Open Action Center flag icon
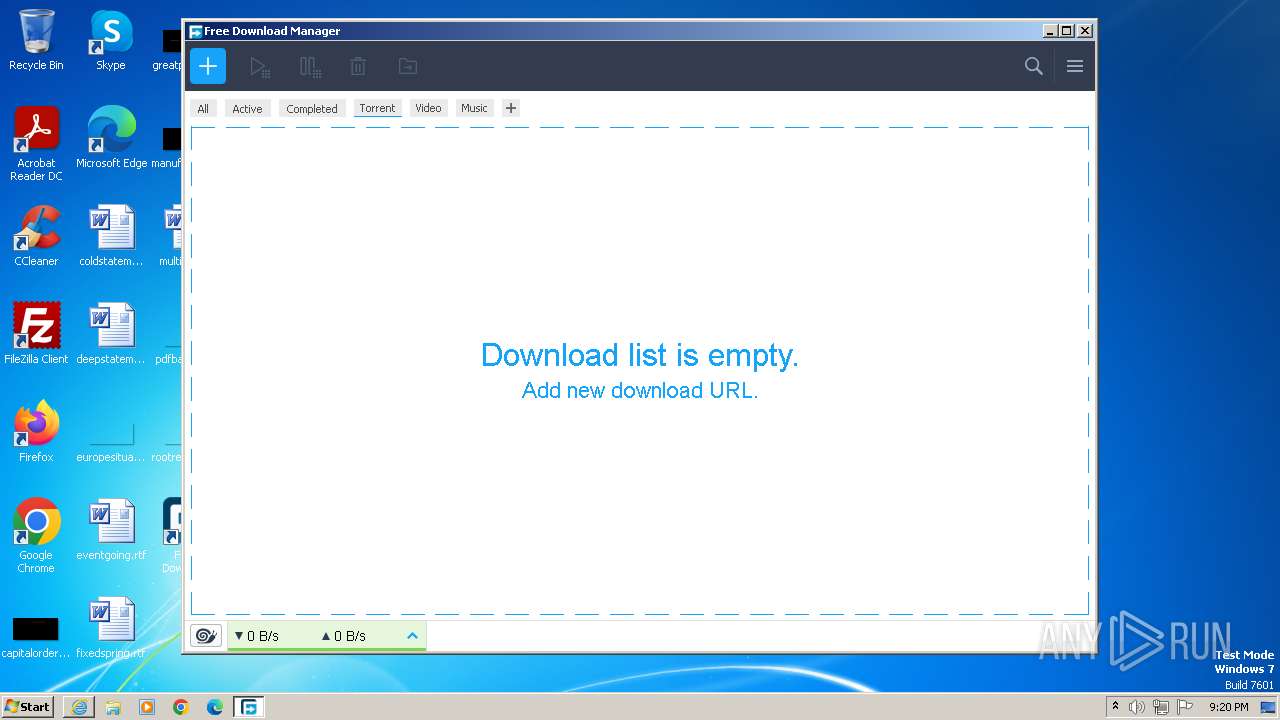Screen dimensions: 1280x720 1185,707
